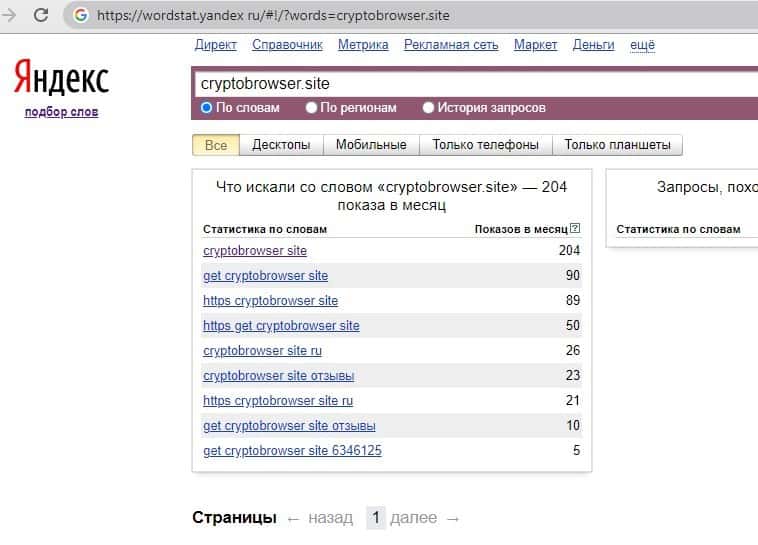Click the подбор слов link

tap(61, 112)
